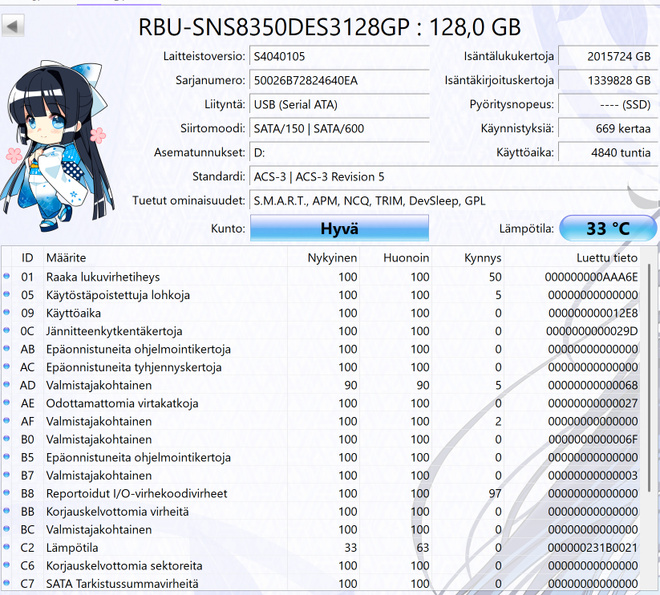Click status dot for attribute 01
This screenshot has height=595, width=660.
(x=6, y=276)
